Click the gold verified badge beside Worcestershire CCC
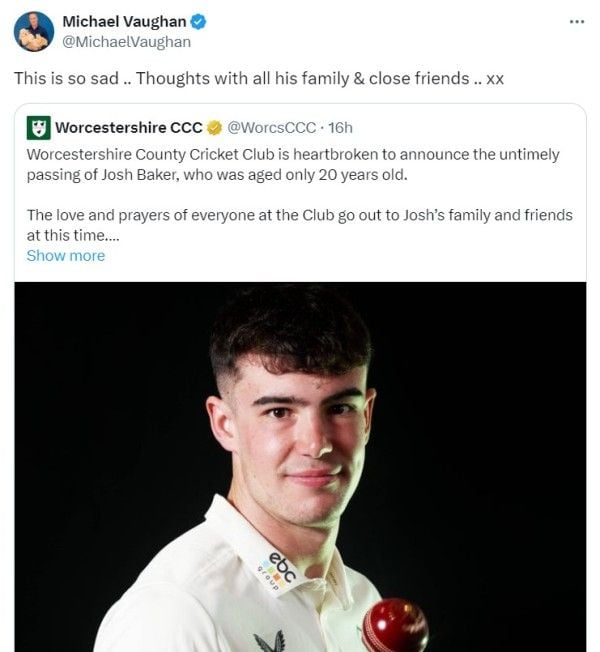Screen dimensions: 600x652 (214, 127)
